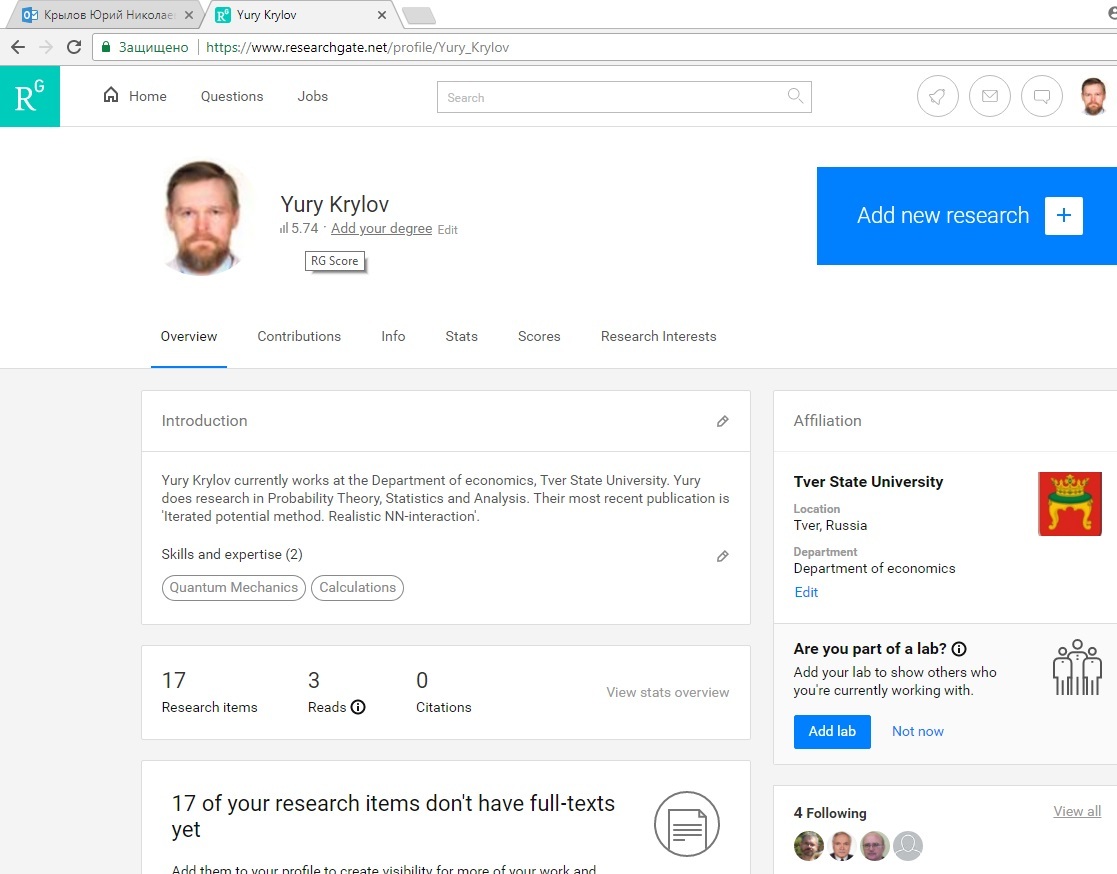Open the Research Interests tab
Image resolution: width=1117 pixels, height=874 pixels.
point(658,336)
